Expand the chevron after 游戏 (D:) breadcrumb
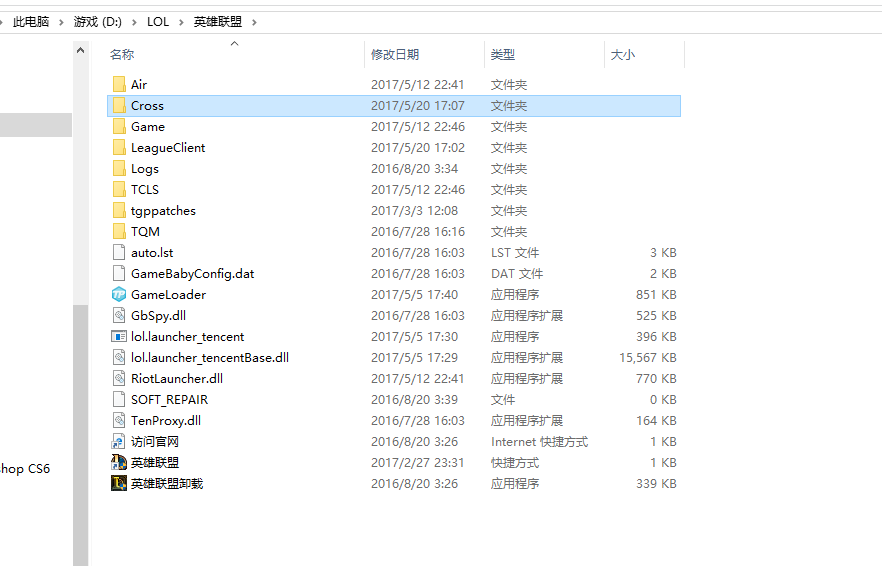Viewport: 882px width, 566px height. point(134,23)
